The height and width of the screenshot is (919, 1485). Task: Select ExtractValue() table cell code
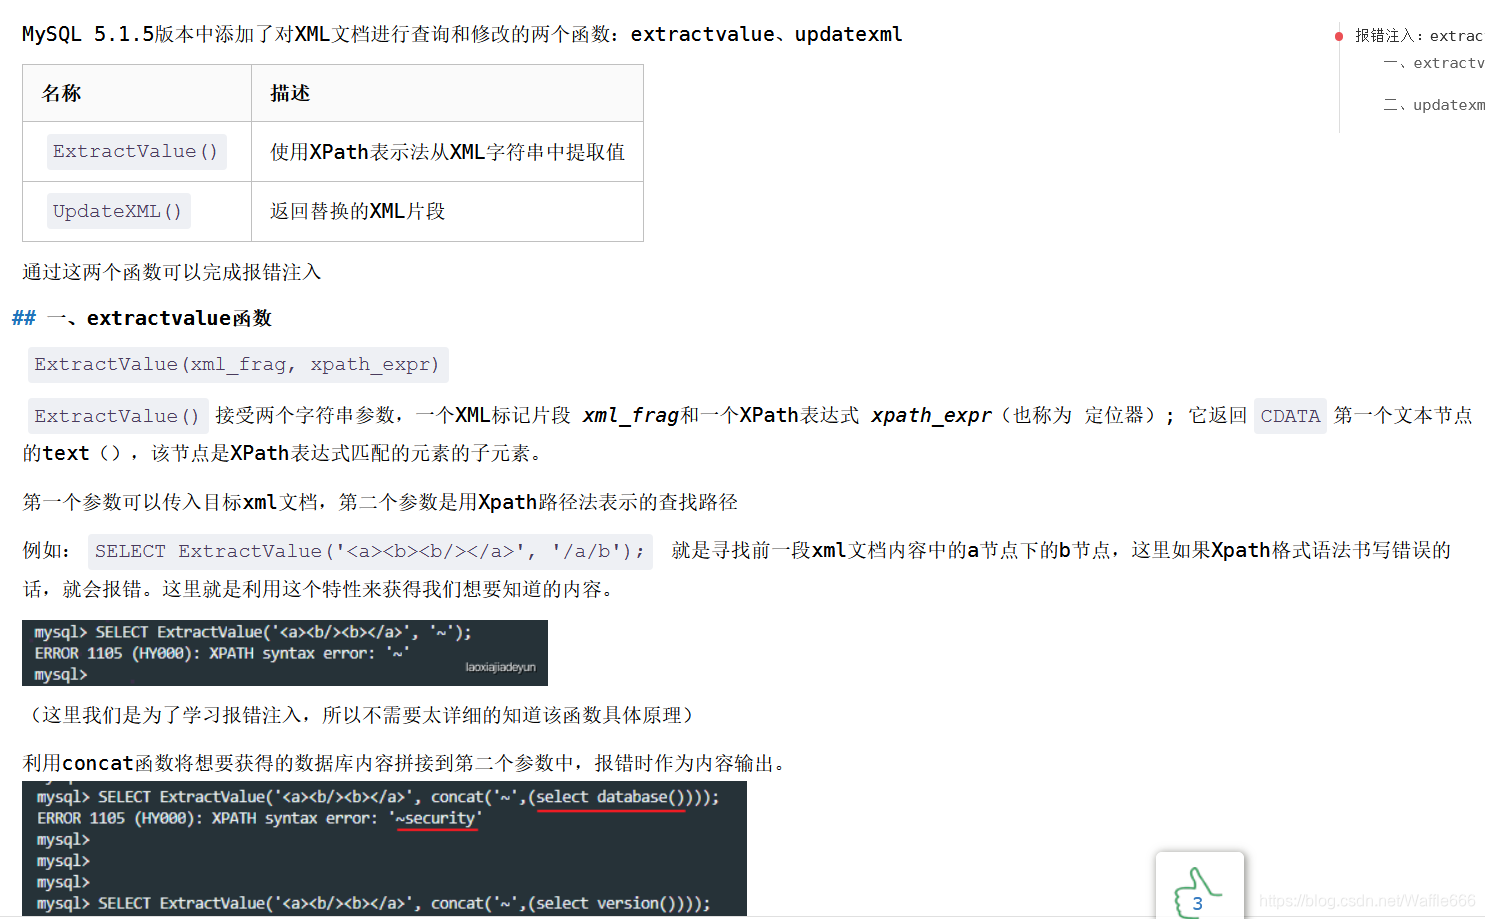coord(136,152)
